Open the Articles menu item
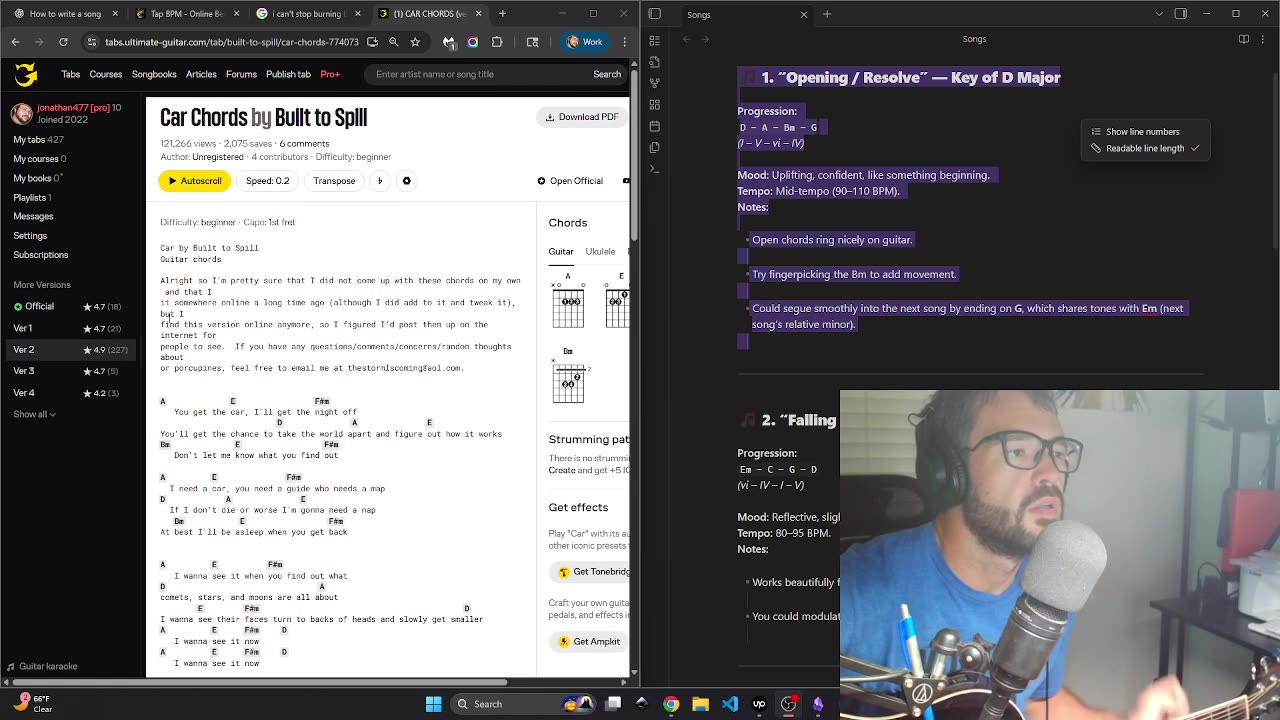Viewport: 1280px width, 720px height. point(201,74)
